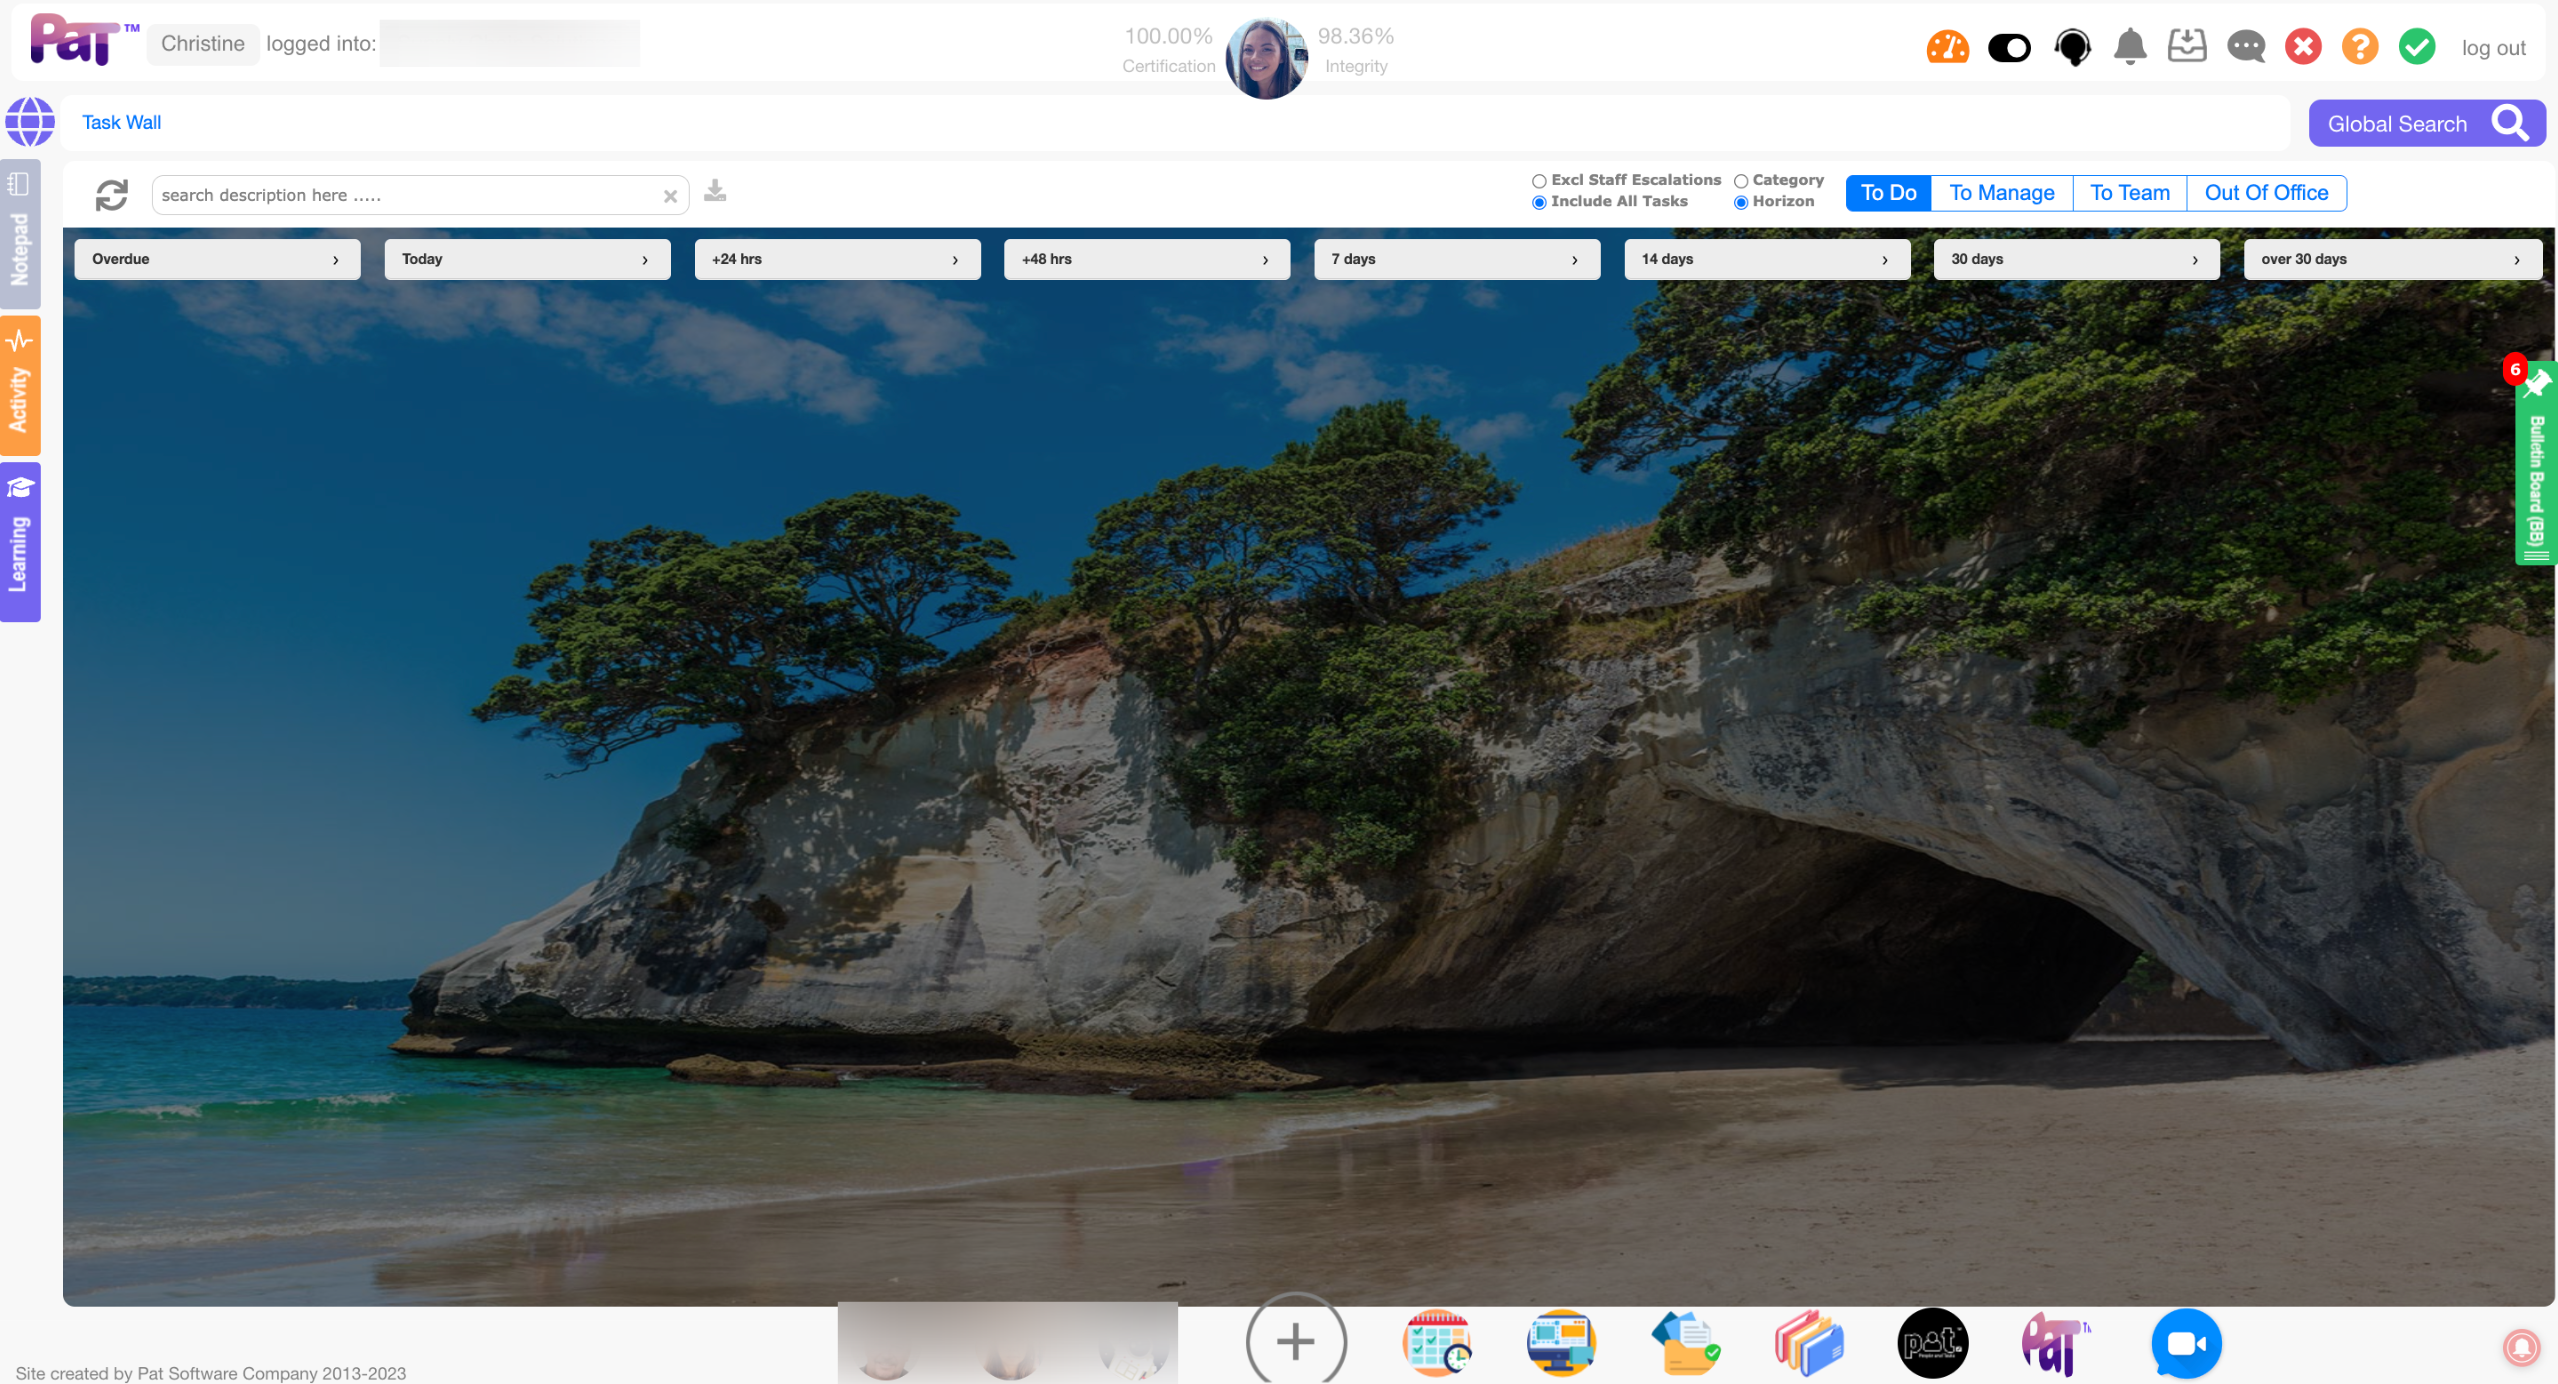
Task: Switch to the To Manage tab
Action: tap(2001, 193)
